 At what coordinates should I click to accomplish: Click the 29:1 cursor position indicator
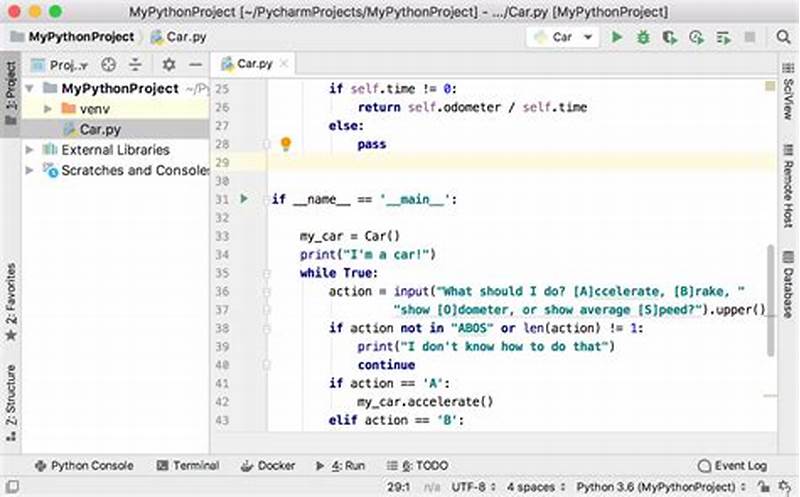(x=398, y=487)
